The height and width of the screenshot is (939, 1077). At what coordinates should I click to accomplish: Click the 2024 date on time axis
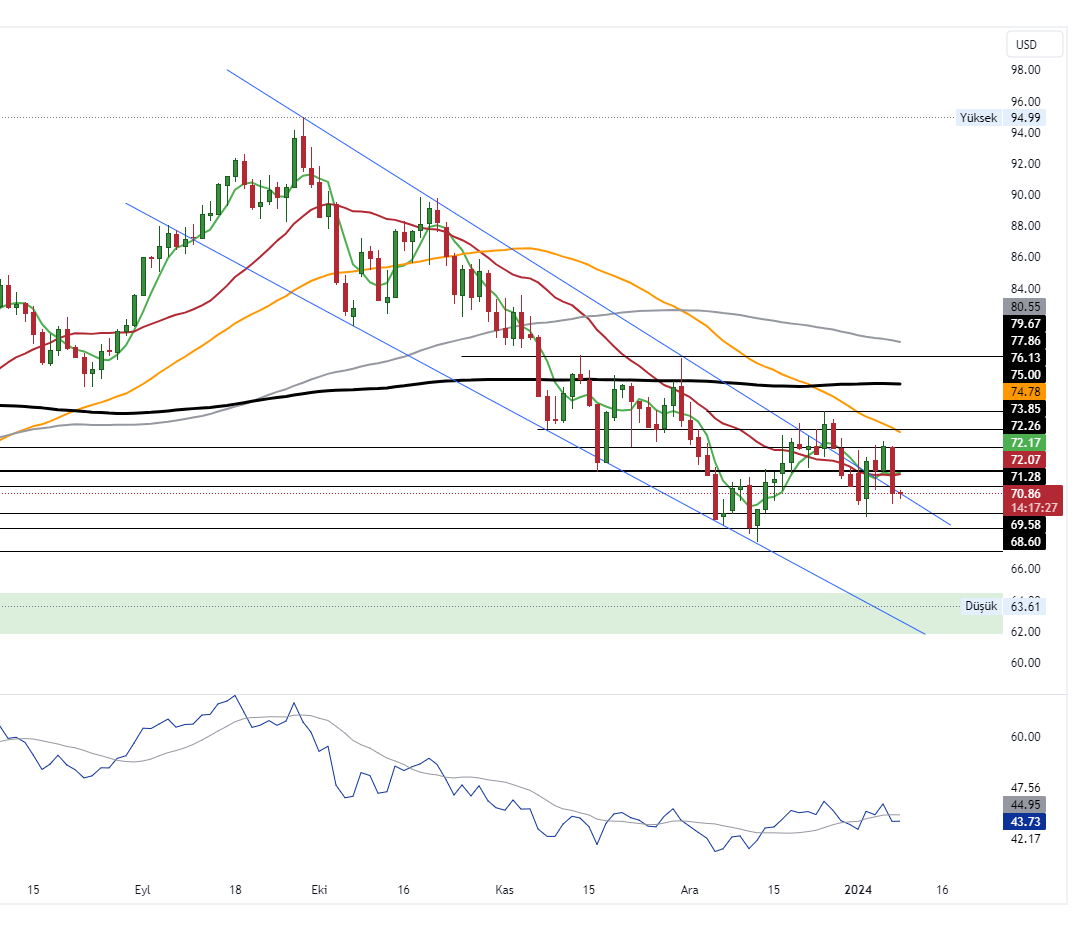point(859,889)
